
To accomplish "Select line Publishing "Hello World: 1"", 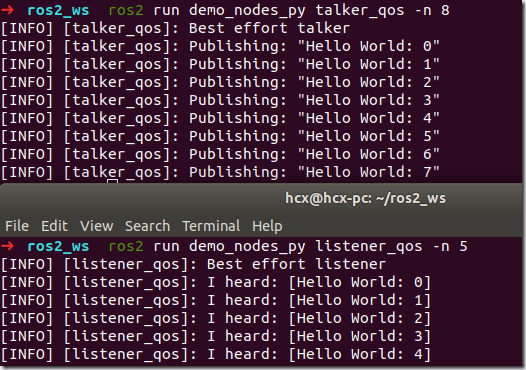I will (220, 64).
